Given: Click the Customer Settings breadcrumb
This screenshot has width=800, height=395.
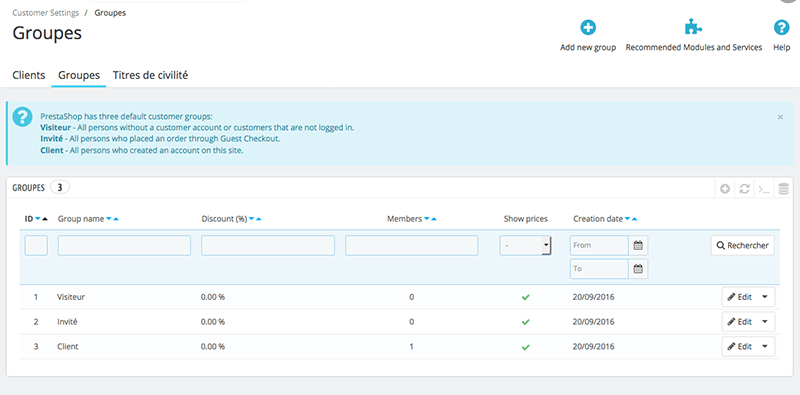Looking at the screenshot, I should (x=45, y=13).
